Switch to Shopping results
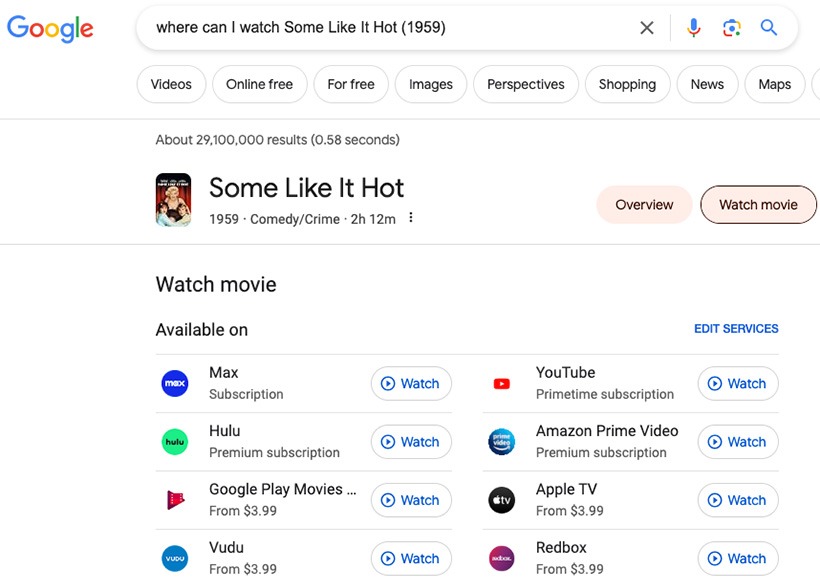 click(x=627, y=84)
